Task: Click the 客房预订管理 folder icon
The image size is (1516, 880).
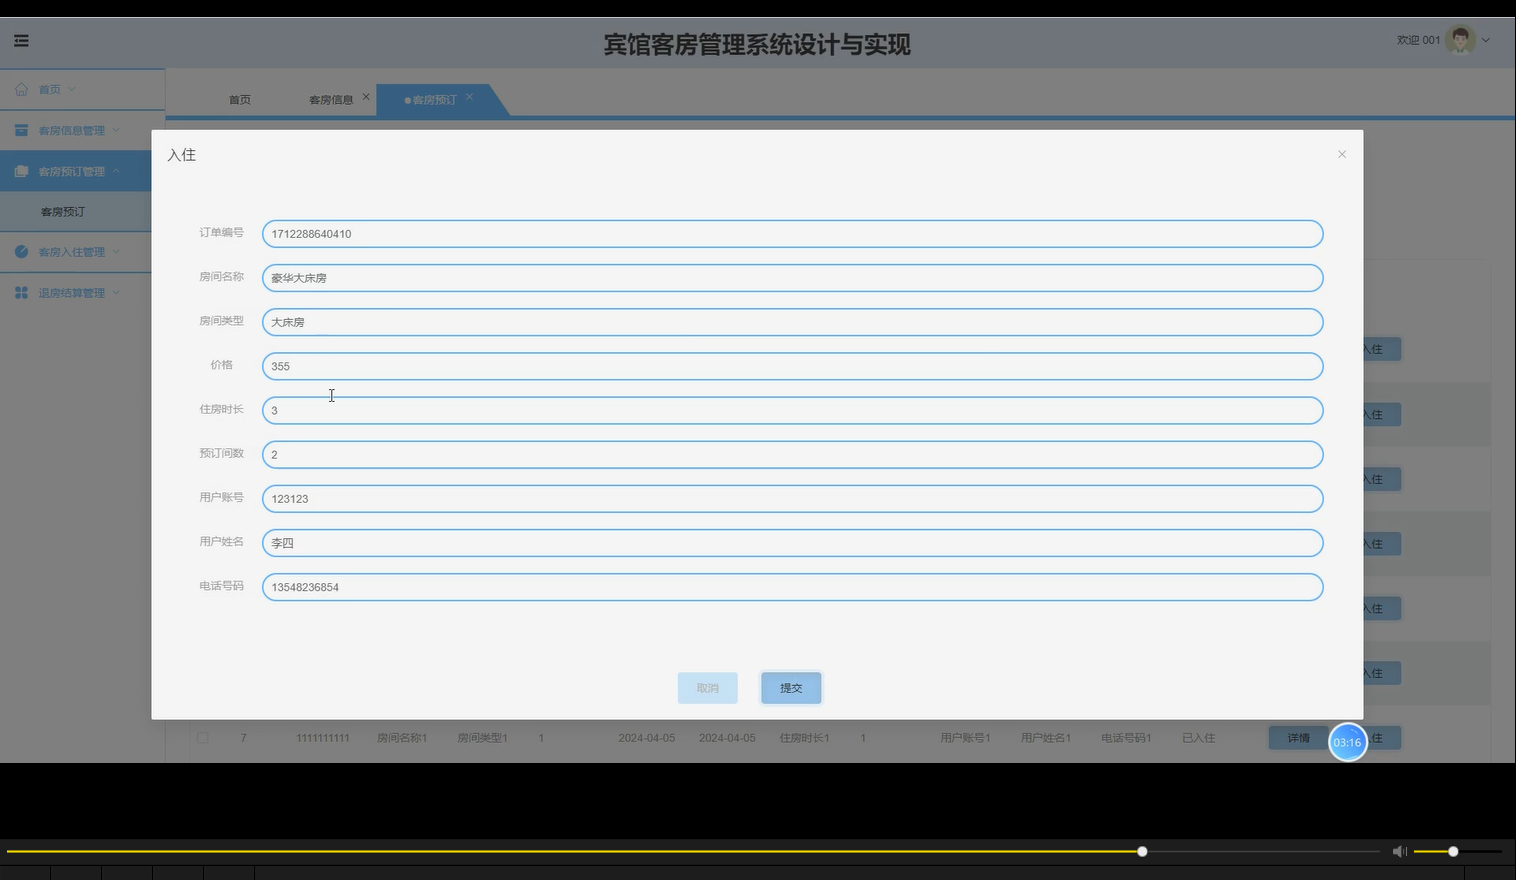Action: [21, 170]
